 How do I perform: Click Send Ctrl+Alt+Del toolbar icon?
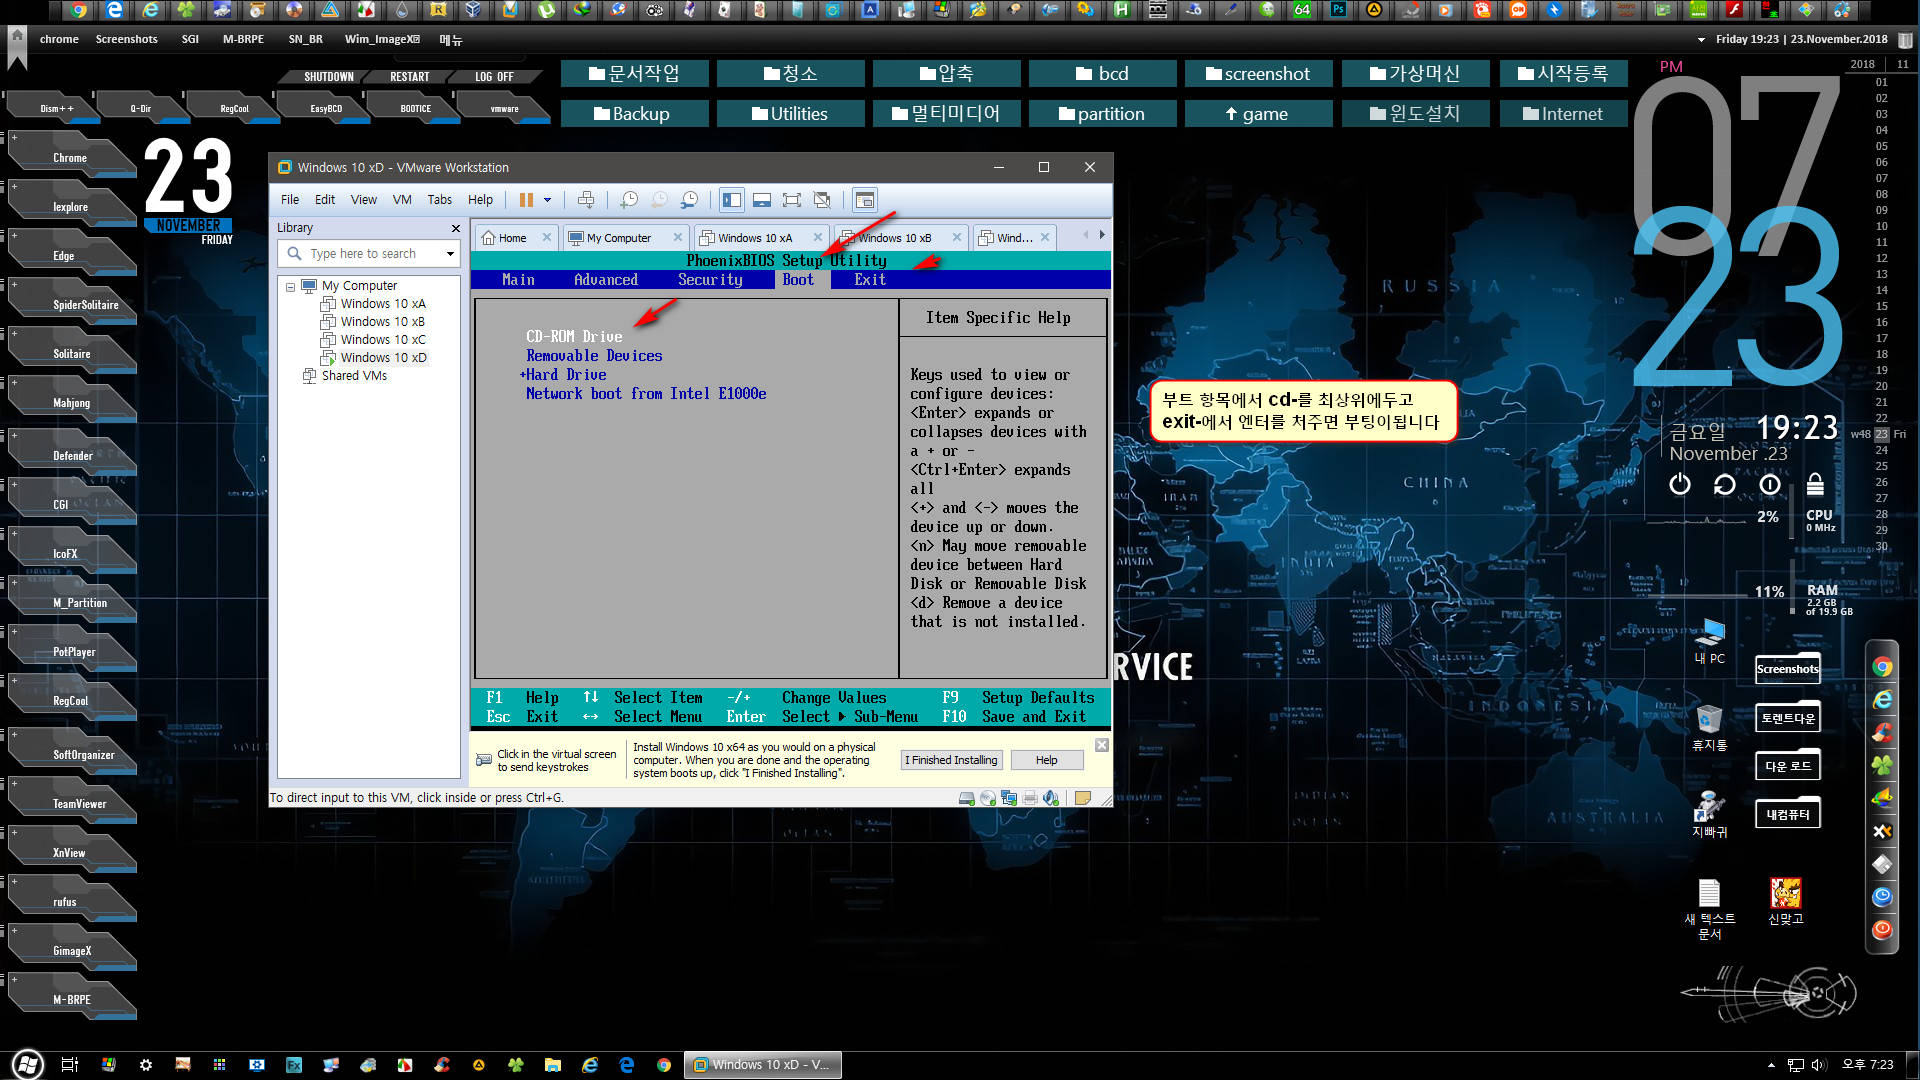586,200
